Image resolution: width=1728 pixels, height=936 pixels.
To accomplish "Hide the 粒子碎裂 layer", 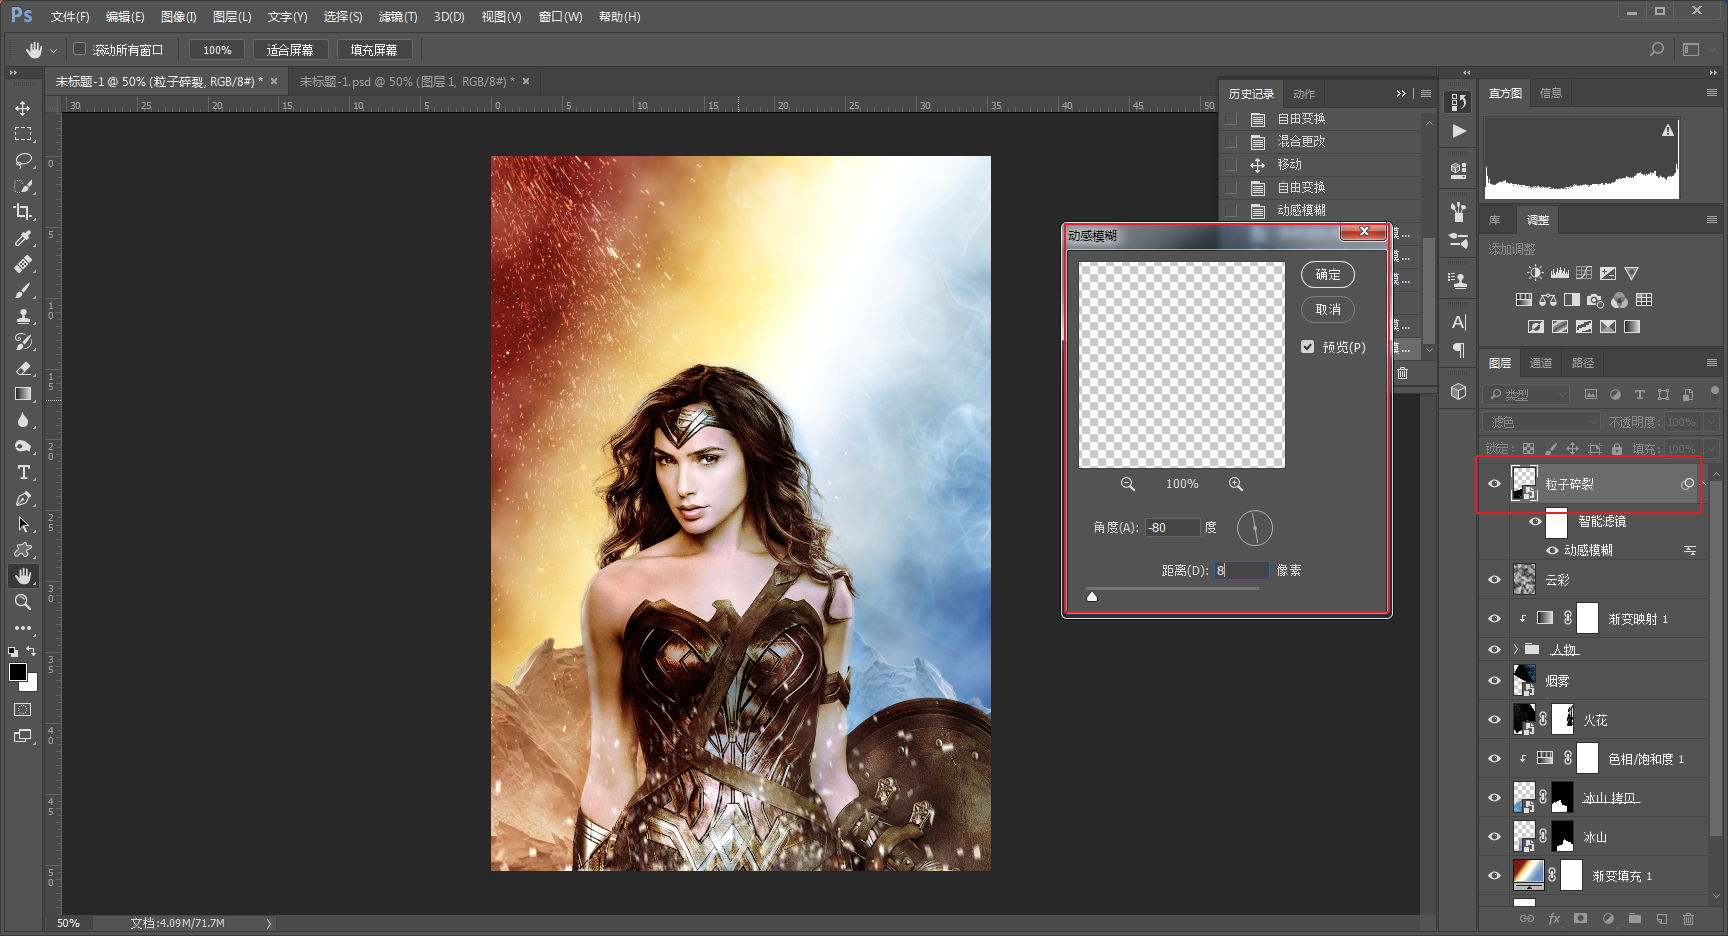I will [x=1494, y=484].
